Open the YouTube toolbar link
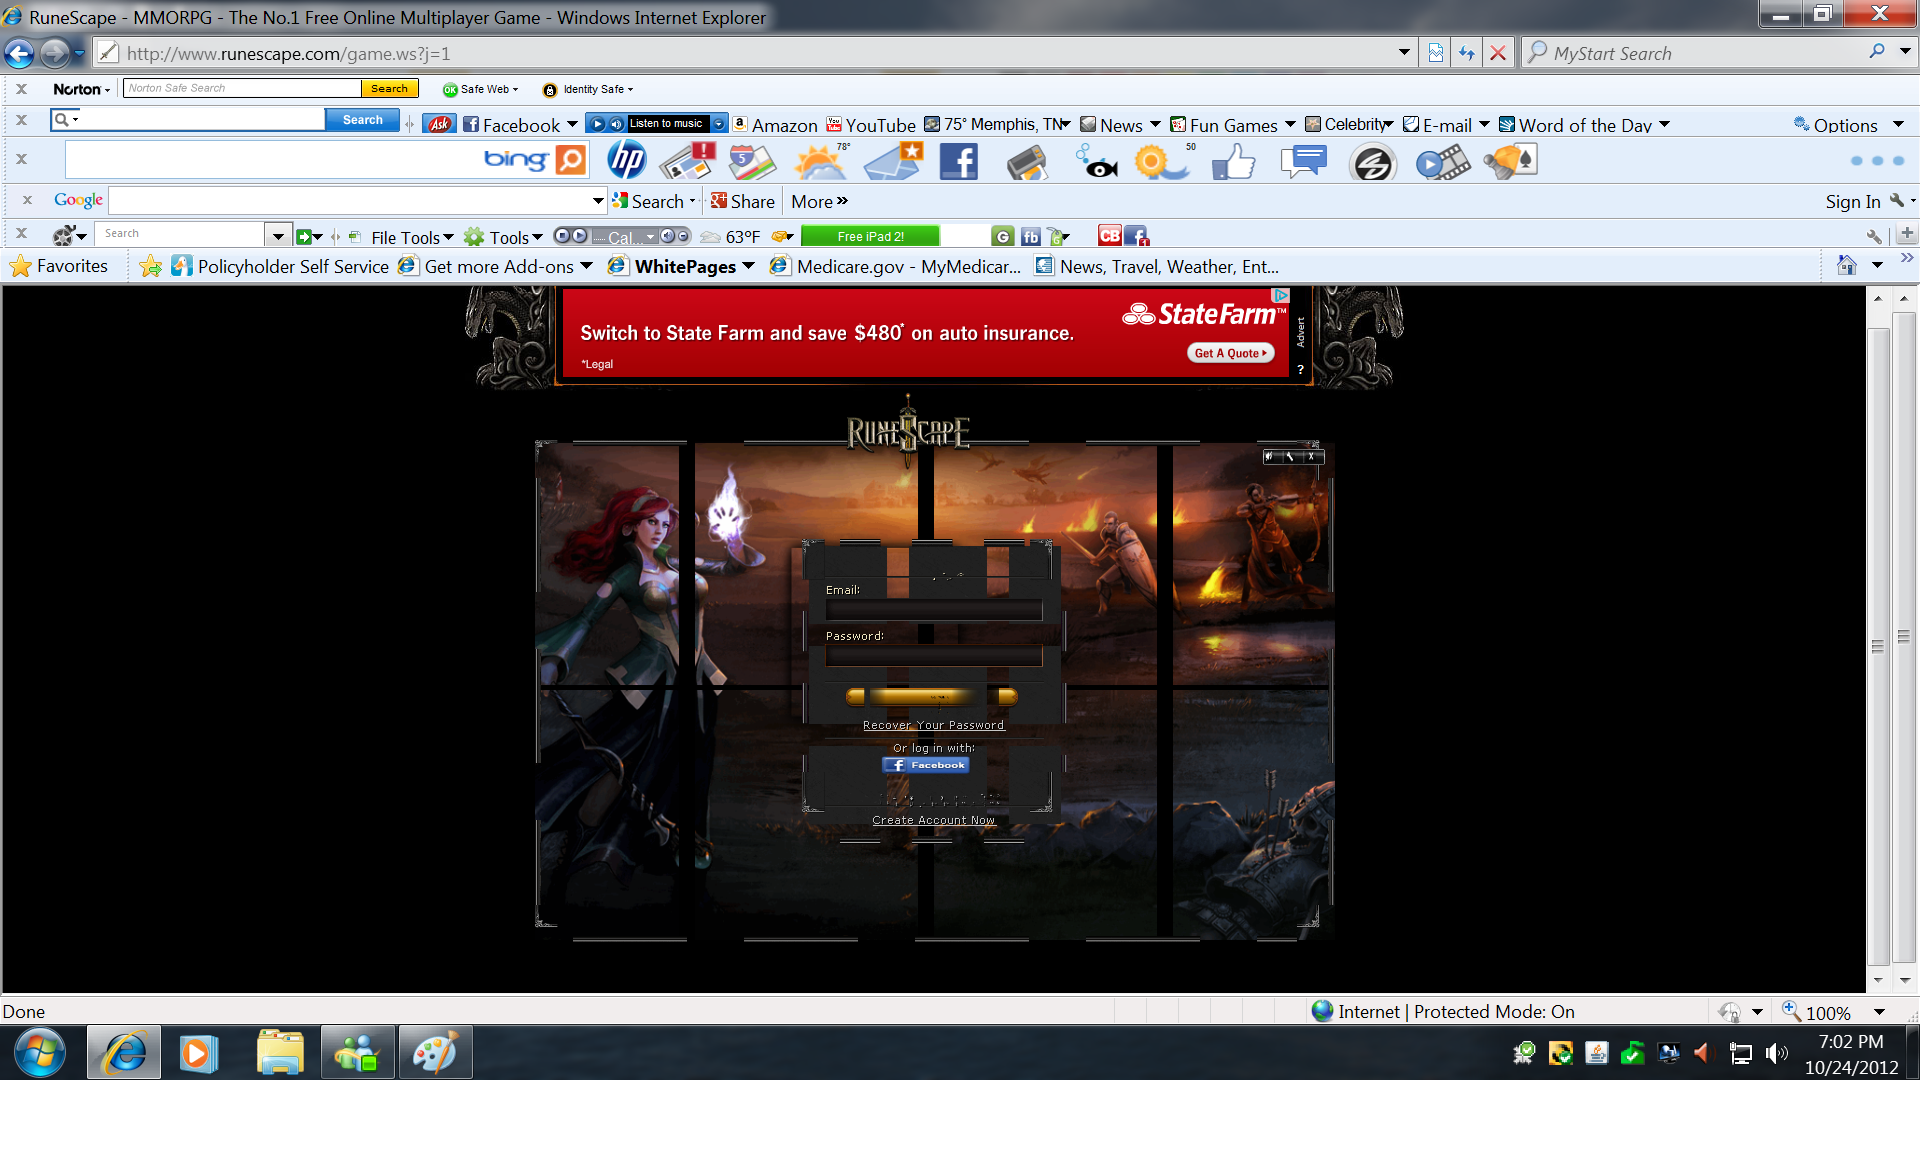Screen dimensions: 1920x1157 [x=870, y=125]
